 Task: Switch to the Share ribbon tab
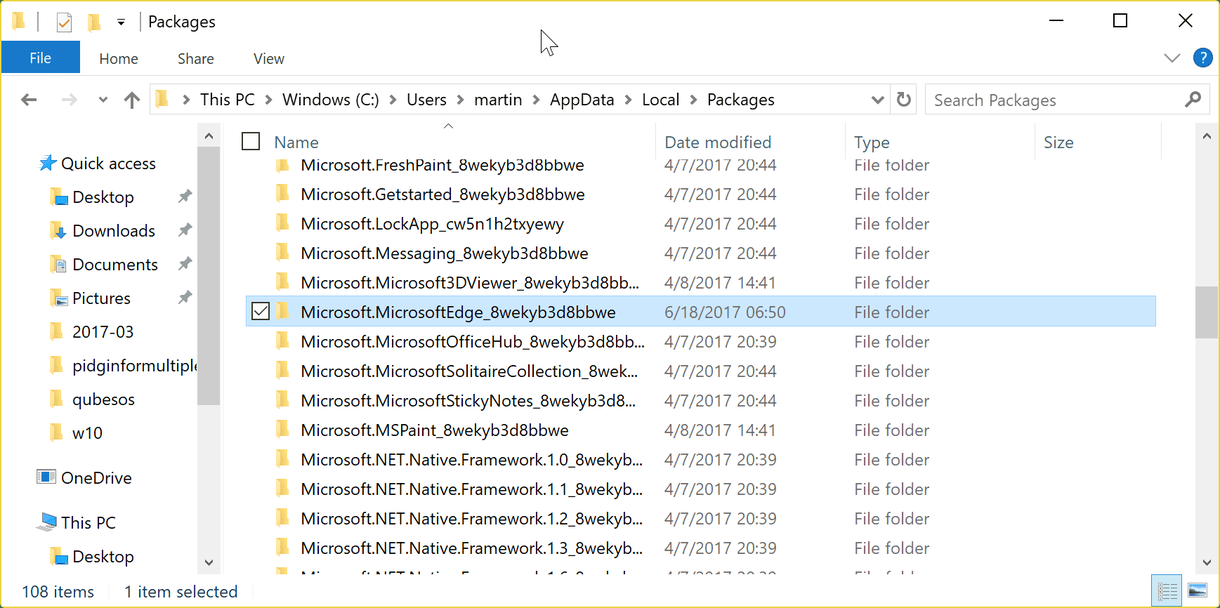(195, 59)
